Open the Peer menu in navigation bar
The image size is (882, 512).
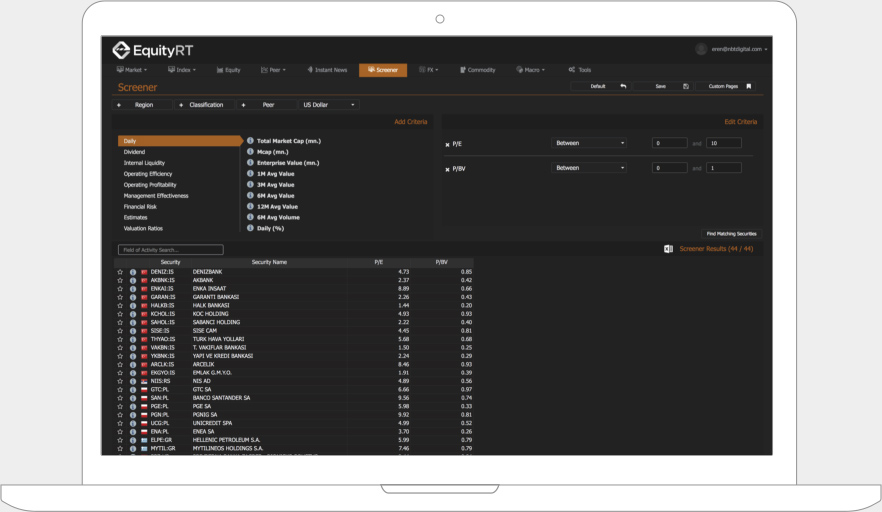tap(273, 70)
